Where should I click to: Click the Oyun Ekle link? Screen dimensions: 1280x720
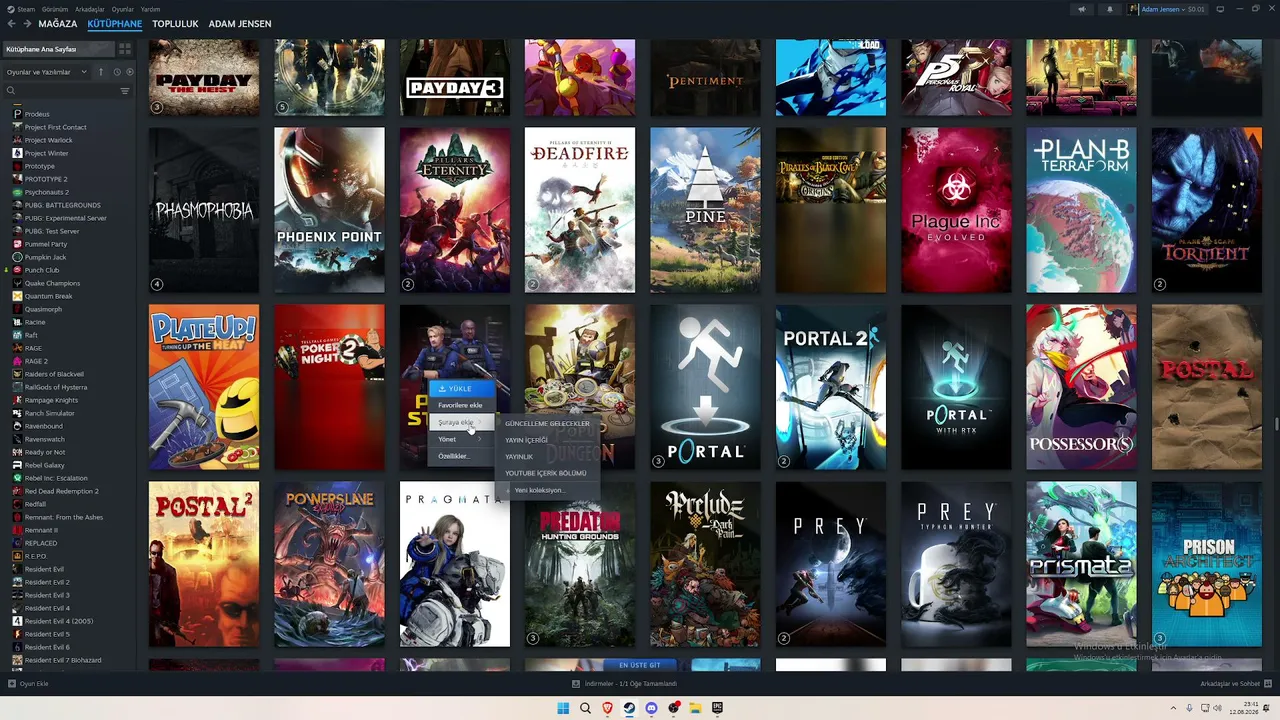click(34, 684)
